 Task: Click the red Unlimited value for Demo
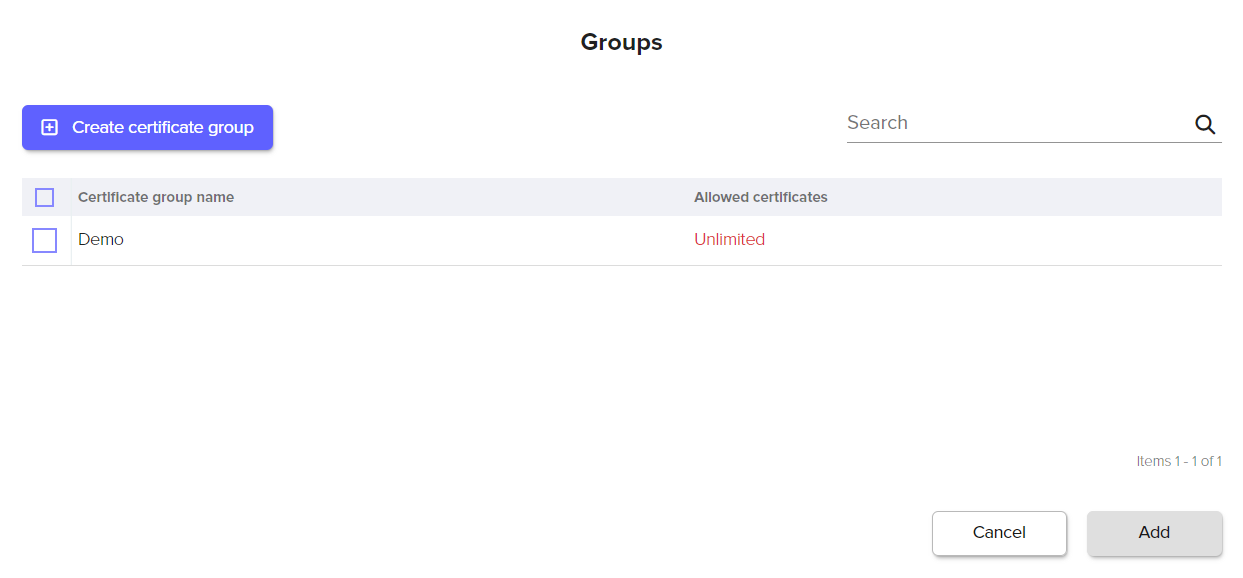[729, 240]
